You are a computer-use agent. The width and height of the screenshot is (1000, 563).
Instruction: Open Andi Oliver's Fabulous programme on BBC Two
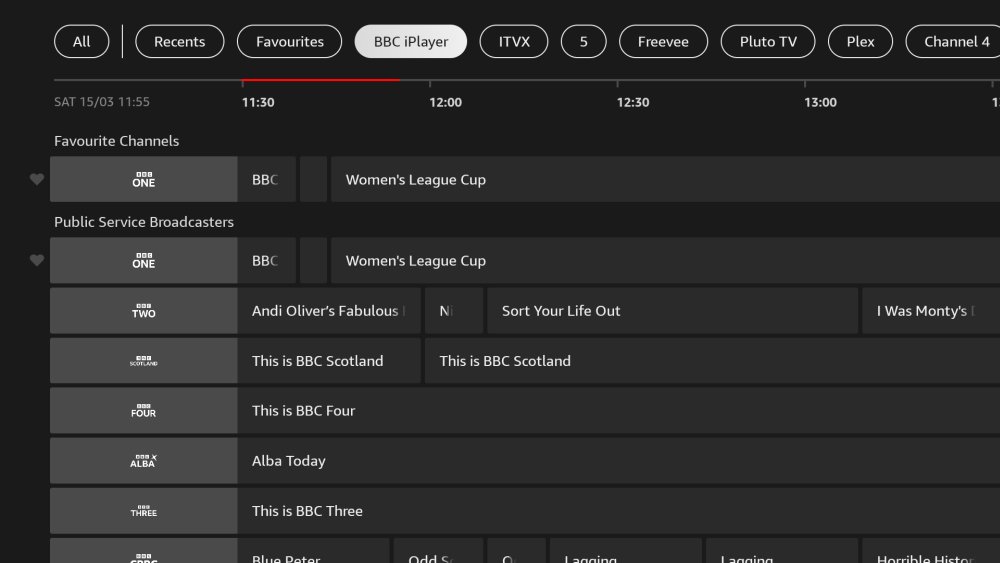[x=329, y=311]
